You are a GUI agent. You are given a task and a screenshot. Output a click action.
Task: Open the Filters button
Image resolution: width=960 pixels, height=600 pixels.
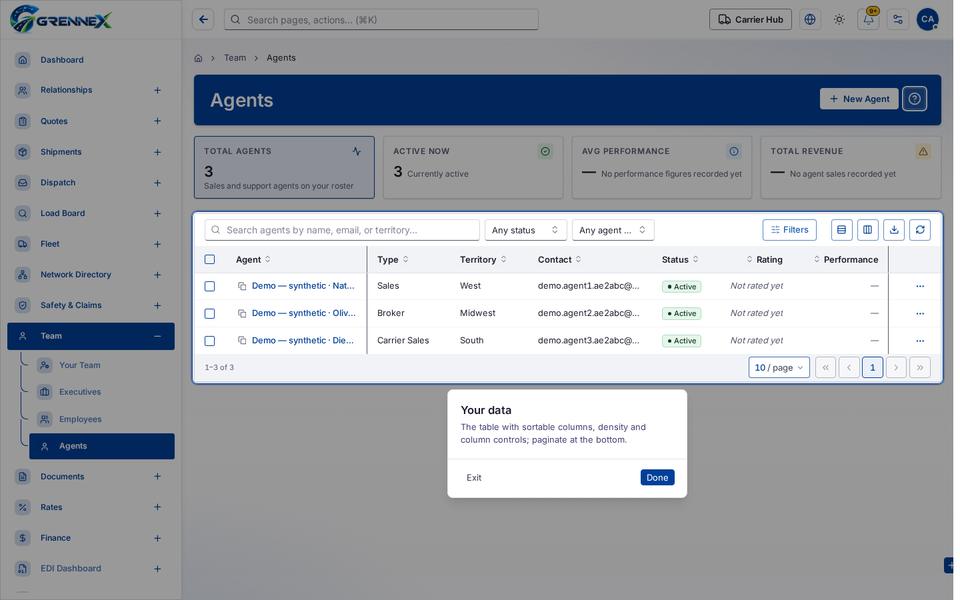tap(789, 230)
